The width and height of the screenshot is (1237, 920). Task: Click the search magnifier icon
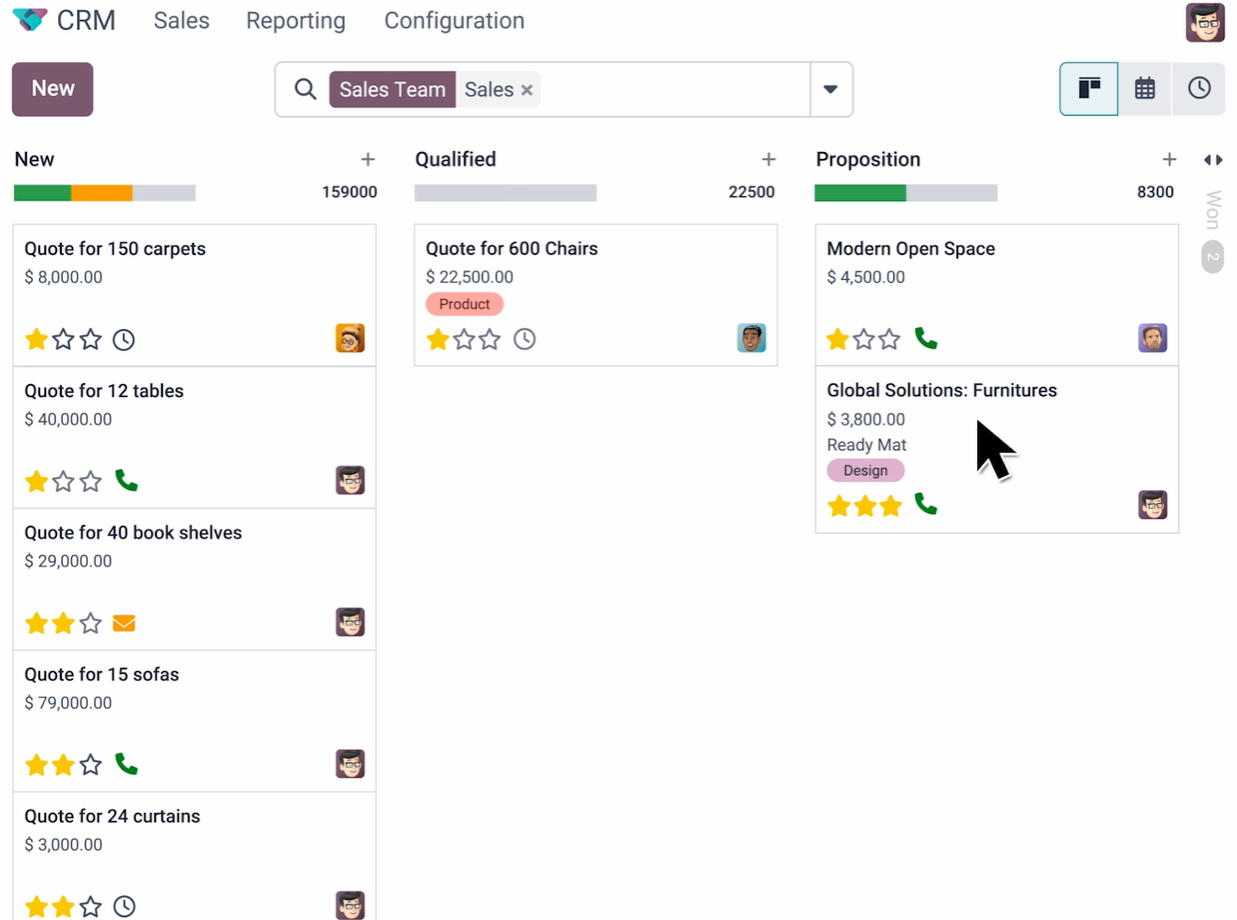(x=305, y=89)
